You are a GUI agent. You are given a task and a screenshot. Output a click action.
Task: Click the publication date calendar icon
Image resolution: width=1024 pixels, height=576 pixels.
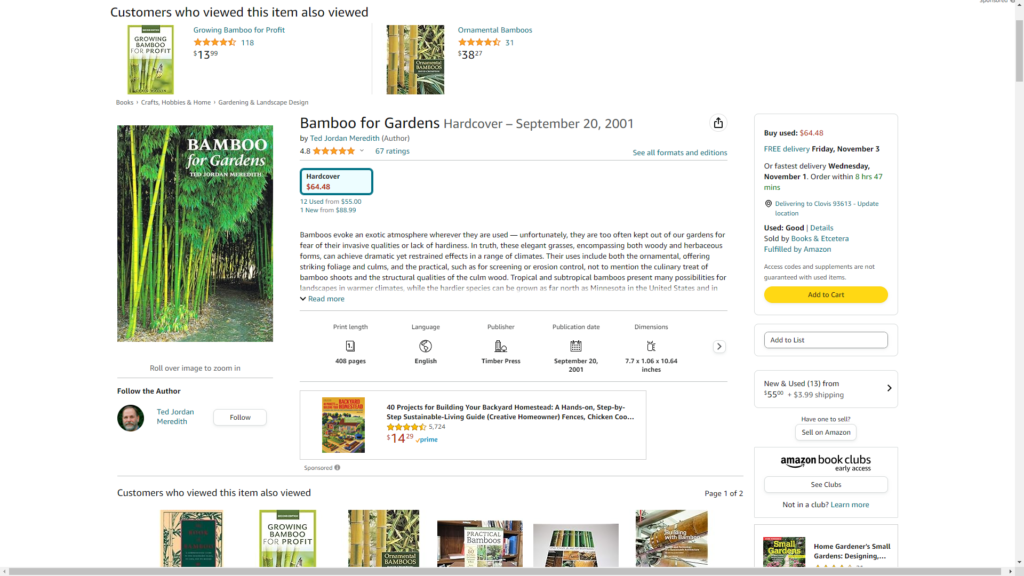click(x=576, y=346)
